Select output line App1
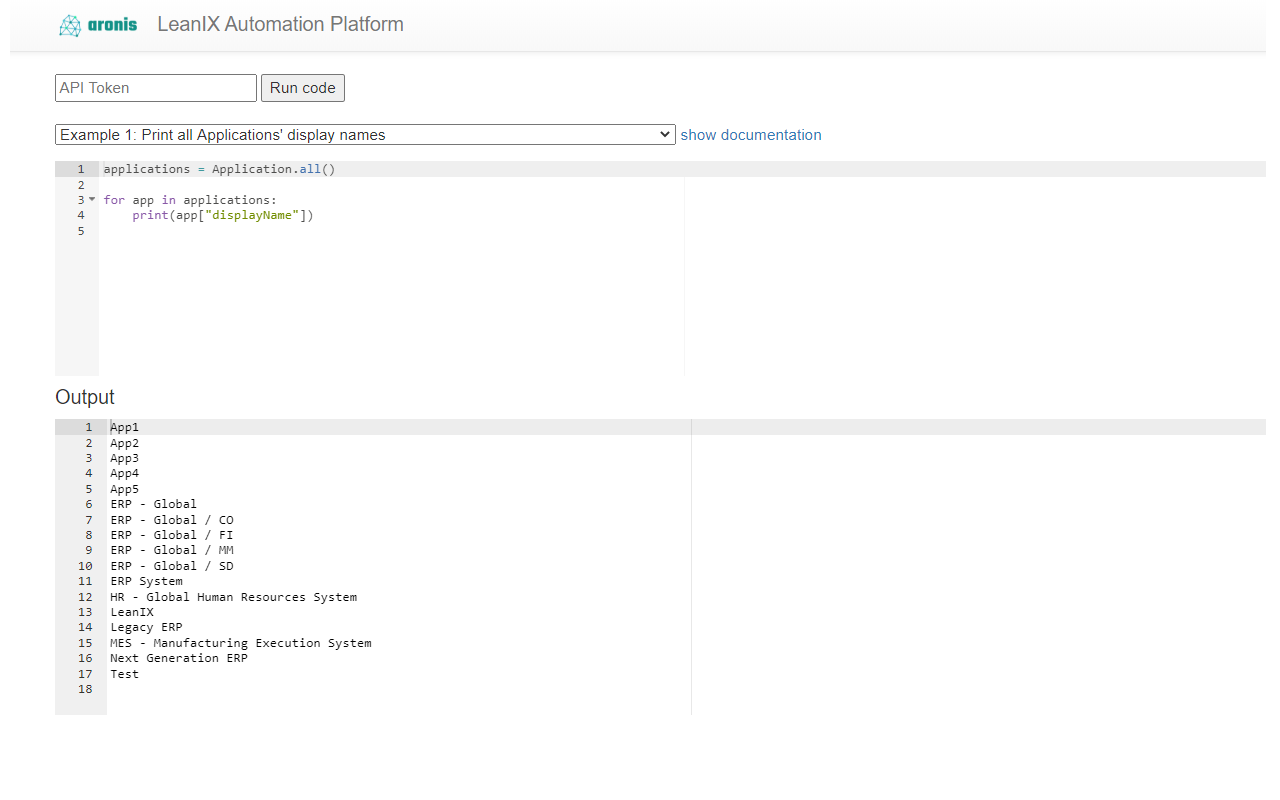 125,427
